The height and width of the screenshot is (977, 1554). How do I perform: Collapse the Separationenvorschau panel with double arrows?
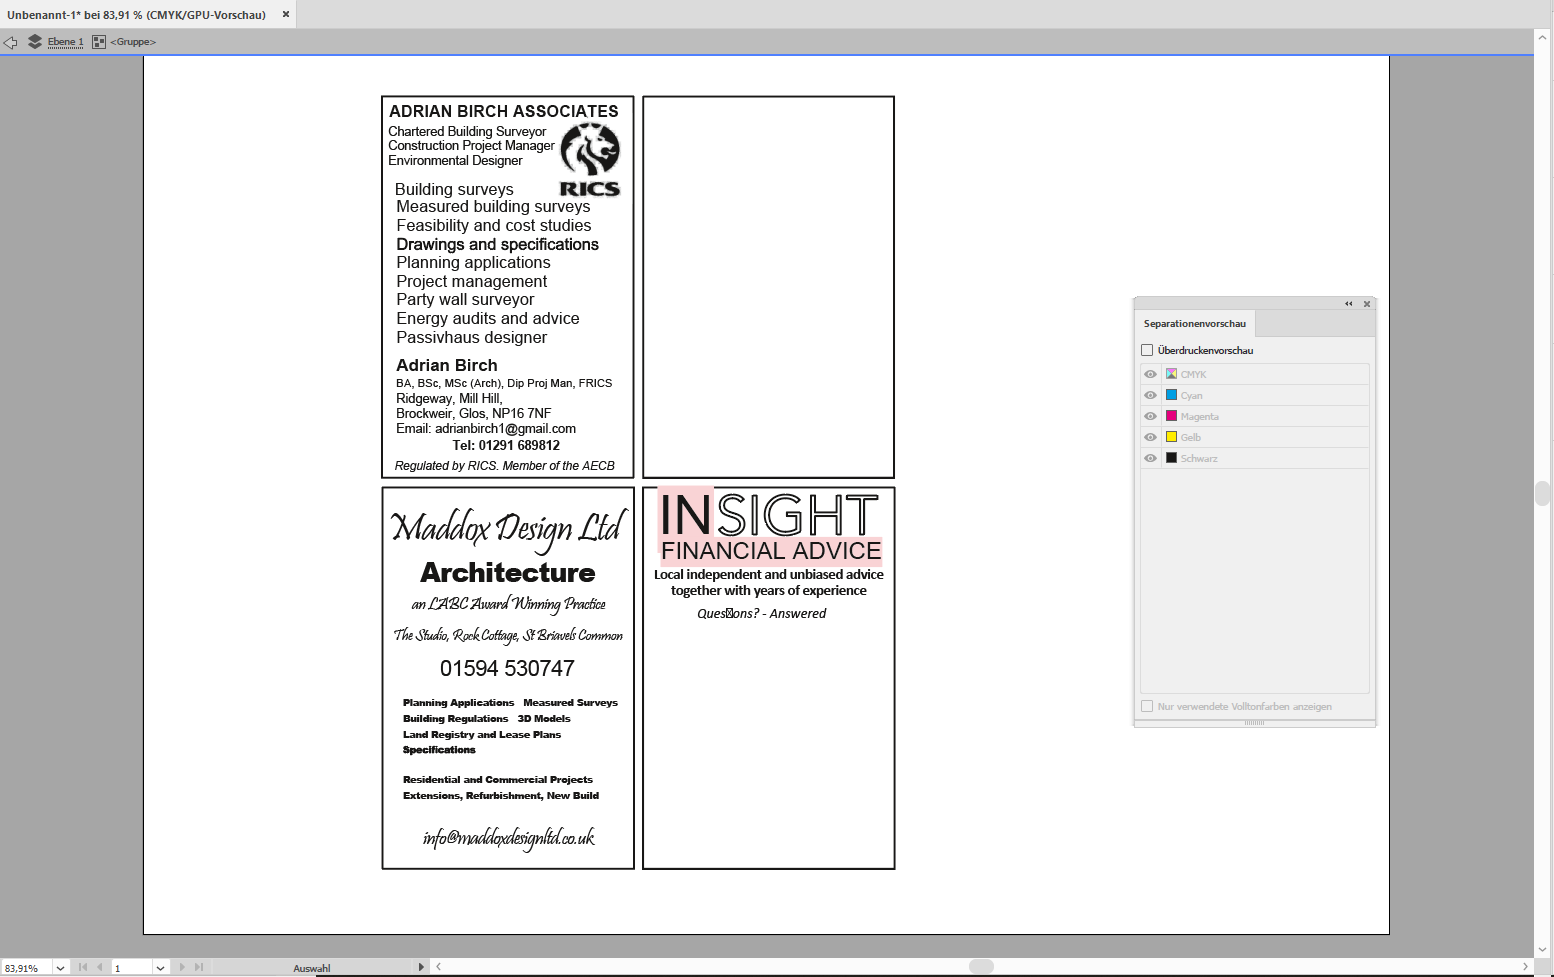pyautogui.click(x=1348, y=304)
